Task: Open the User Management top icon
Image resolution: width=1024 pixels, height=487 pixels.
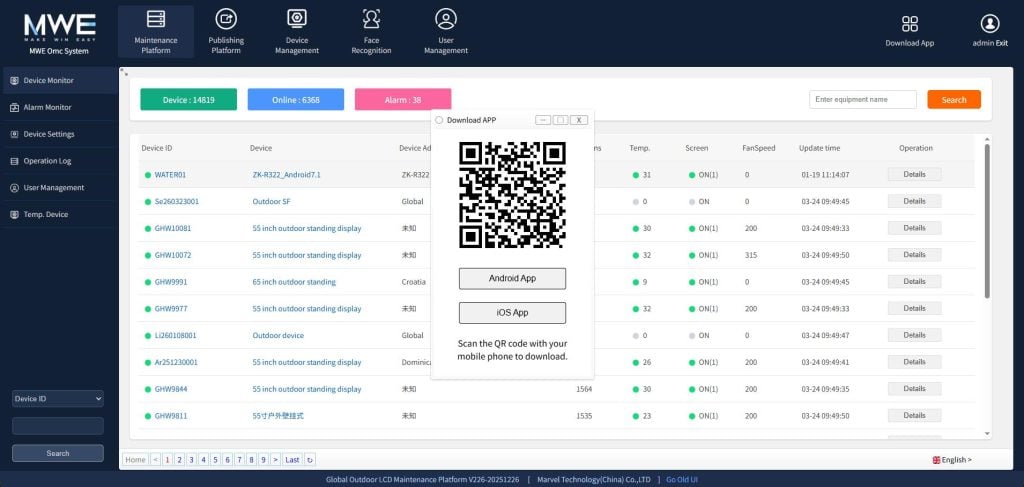Action: pos(446,19)
